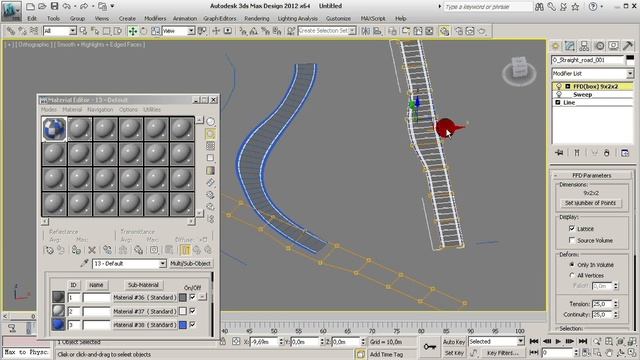640x360 pixels.
Task: Select All Vertices radio button
Action: (572, 275)
